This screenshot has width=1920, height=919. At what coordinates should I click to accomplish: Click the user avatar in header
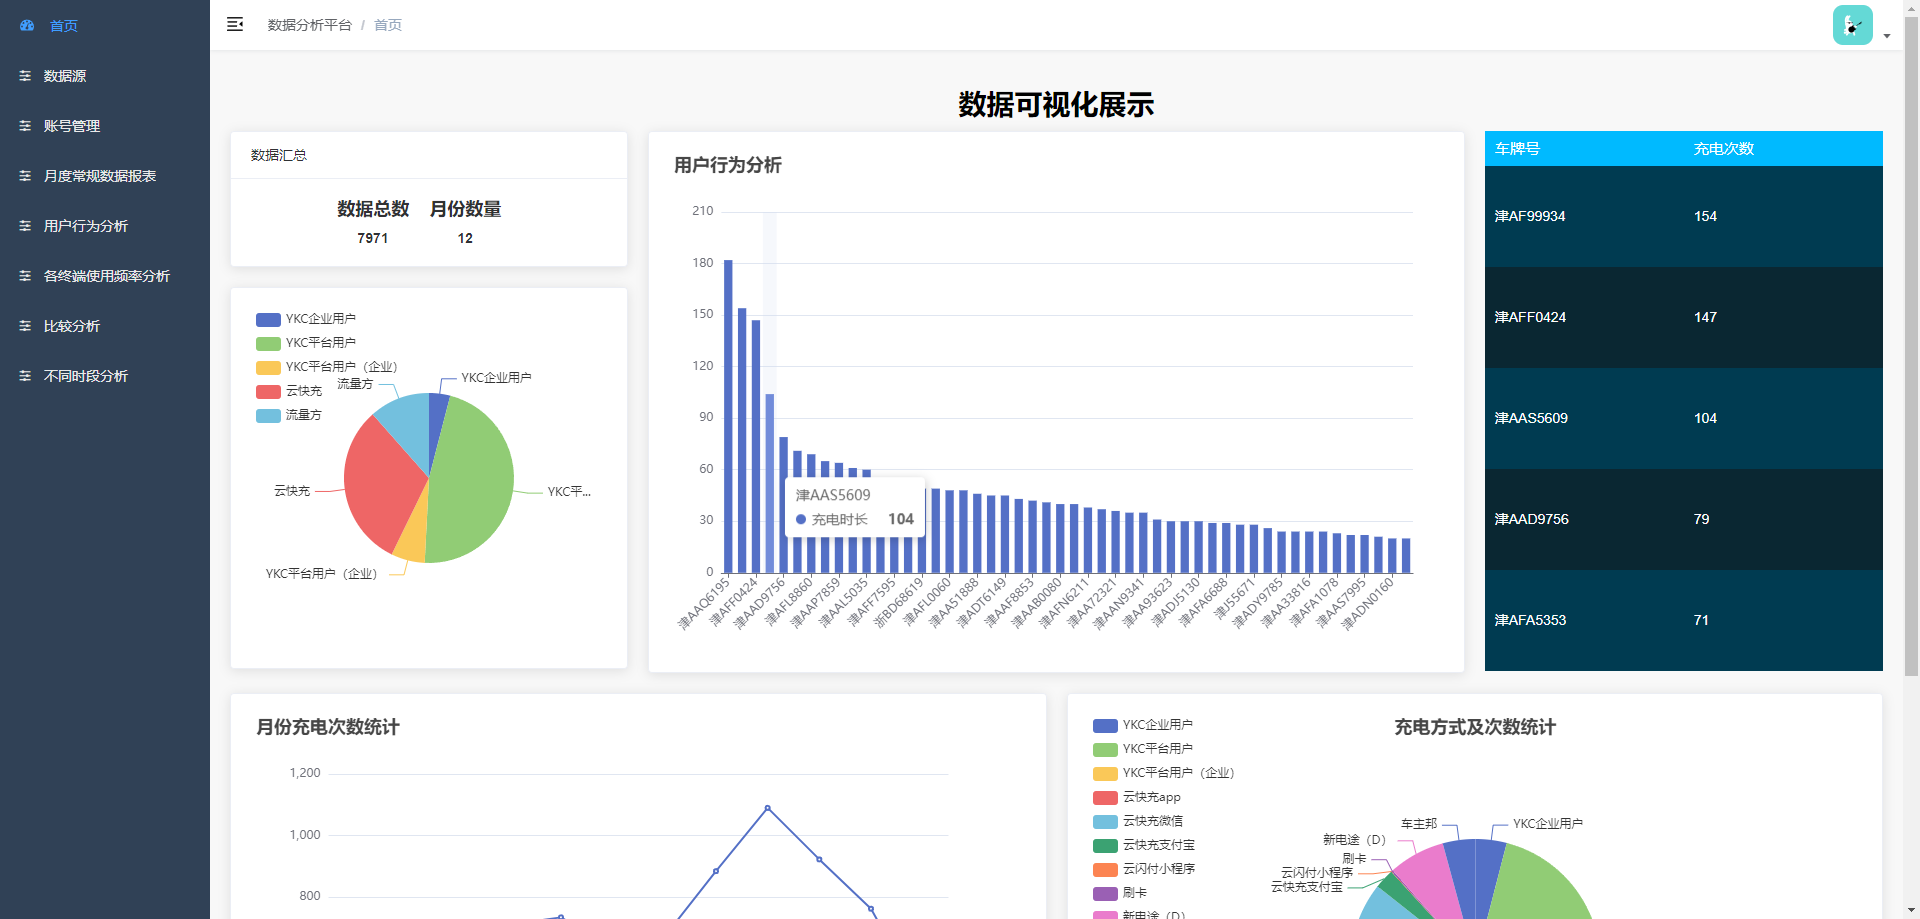(x=1851, y=25)
